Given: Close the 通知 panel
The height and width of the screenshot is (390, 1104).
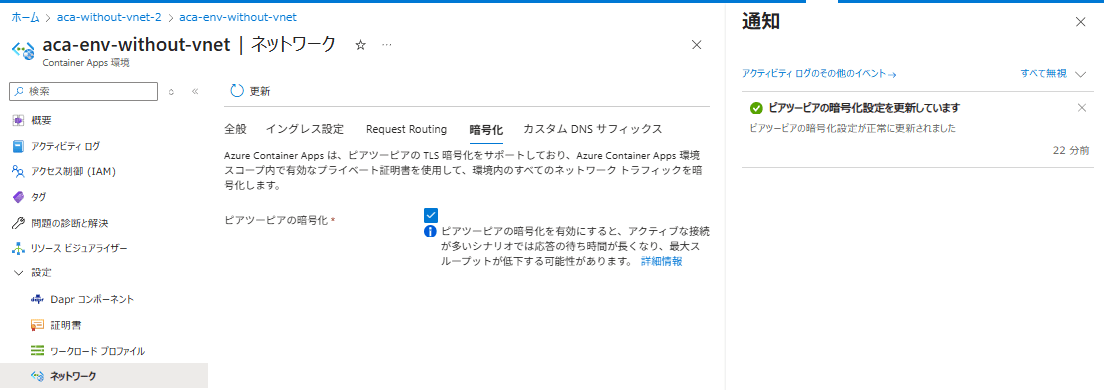Looking at the screenshot, I should click(1081, 22).
